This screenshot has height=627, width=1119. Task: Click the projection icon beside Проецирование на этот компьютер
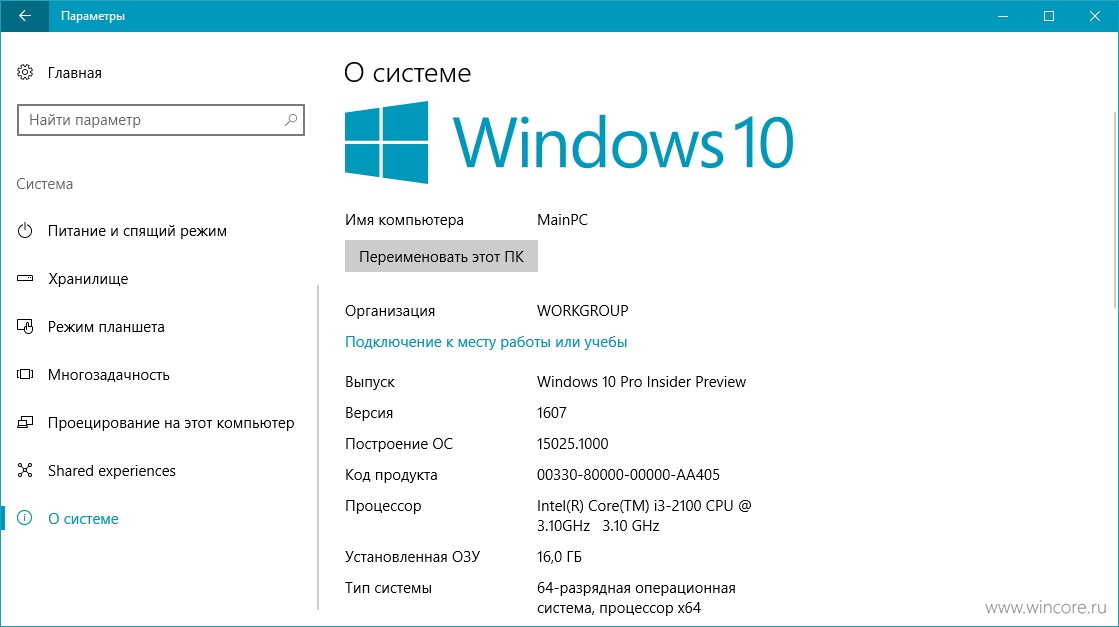(x=25, y=422)
